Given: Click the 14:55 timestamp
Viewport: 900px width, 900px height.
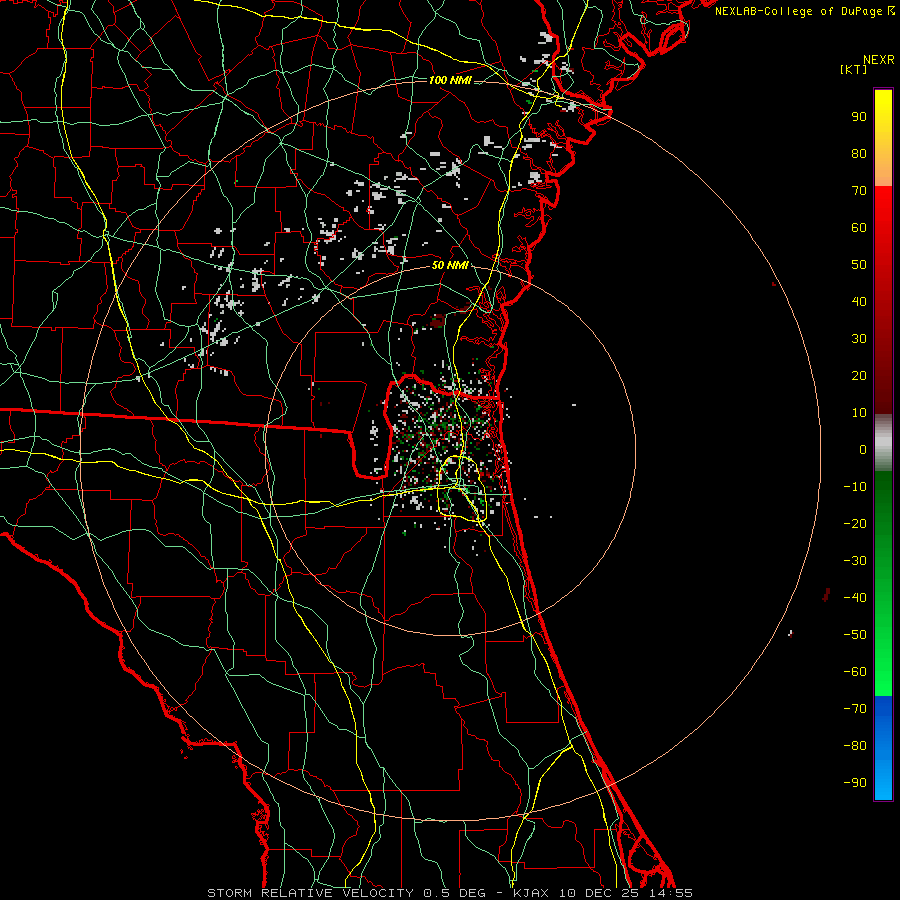Looking at the screenshot, I should point(671,893).
